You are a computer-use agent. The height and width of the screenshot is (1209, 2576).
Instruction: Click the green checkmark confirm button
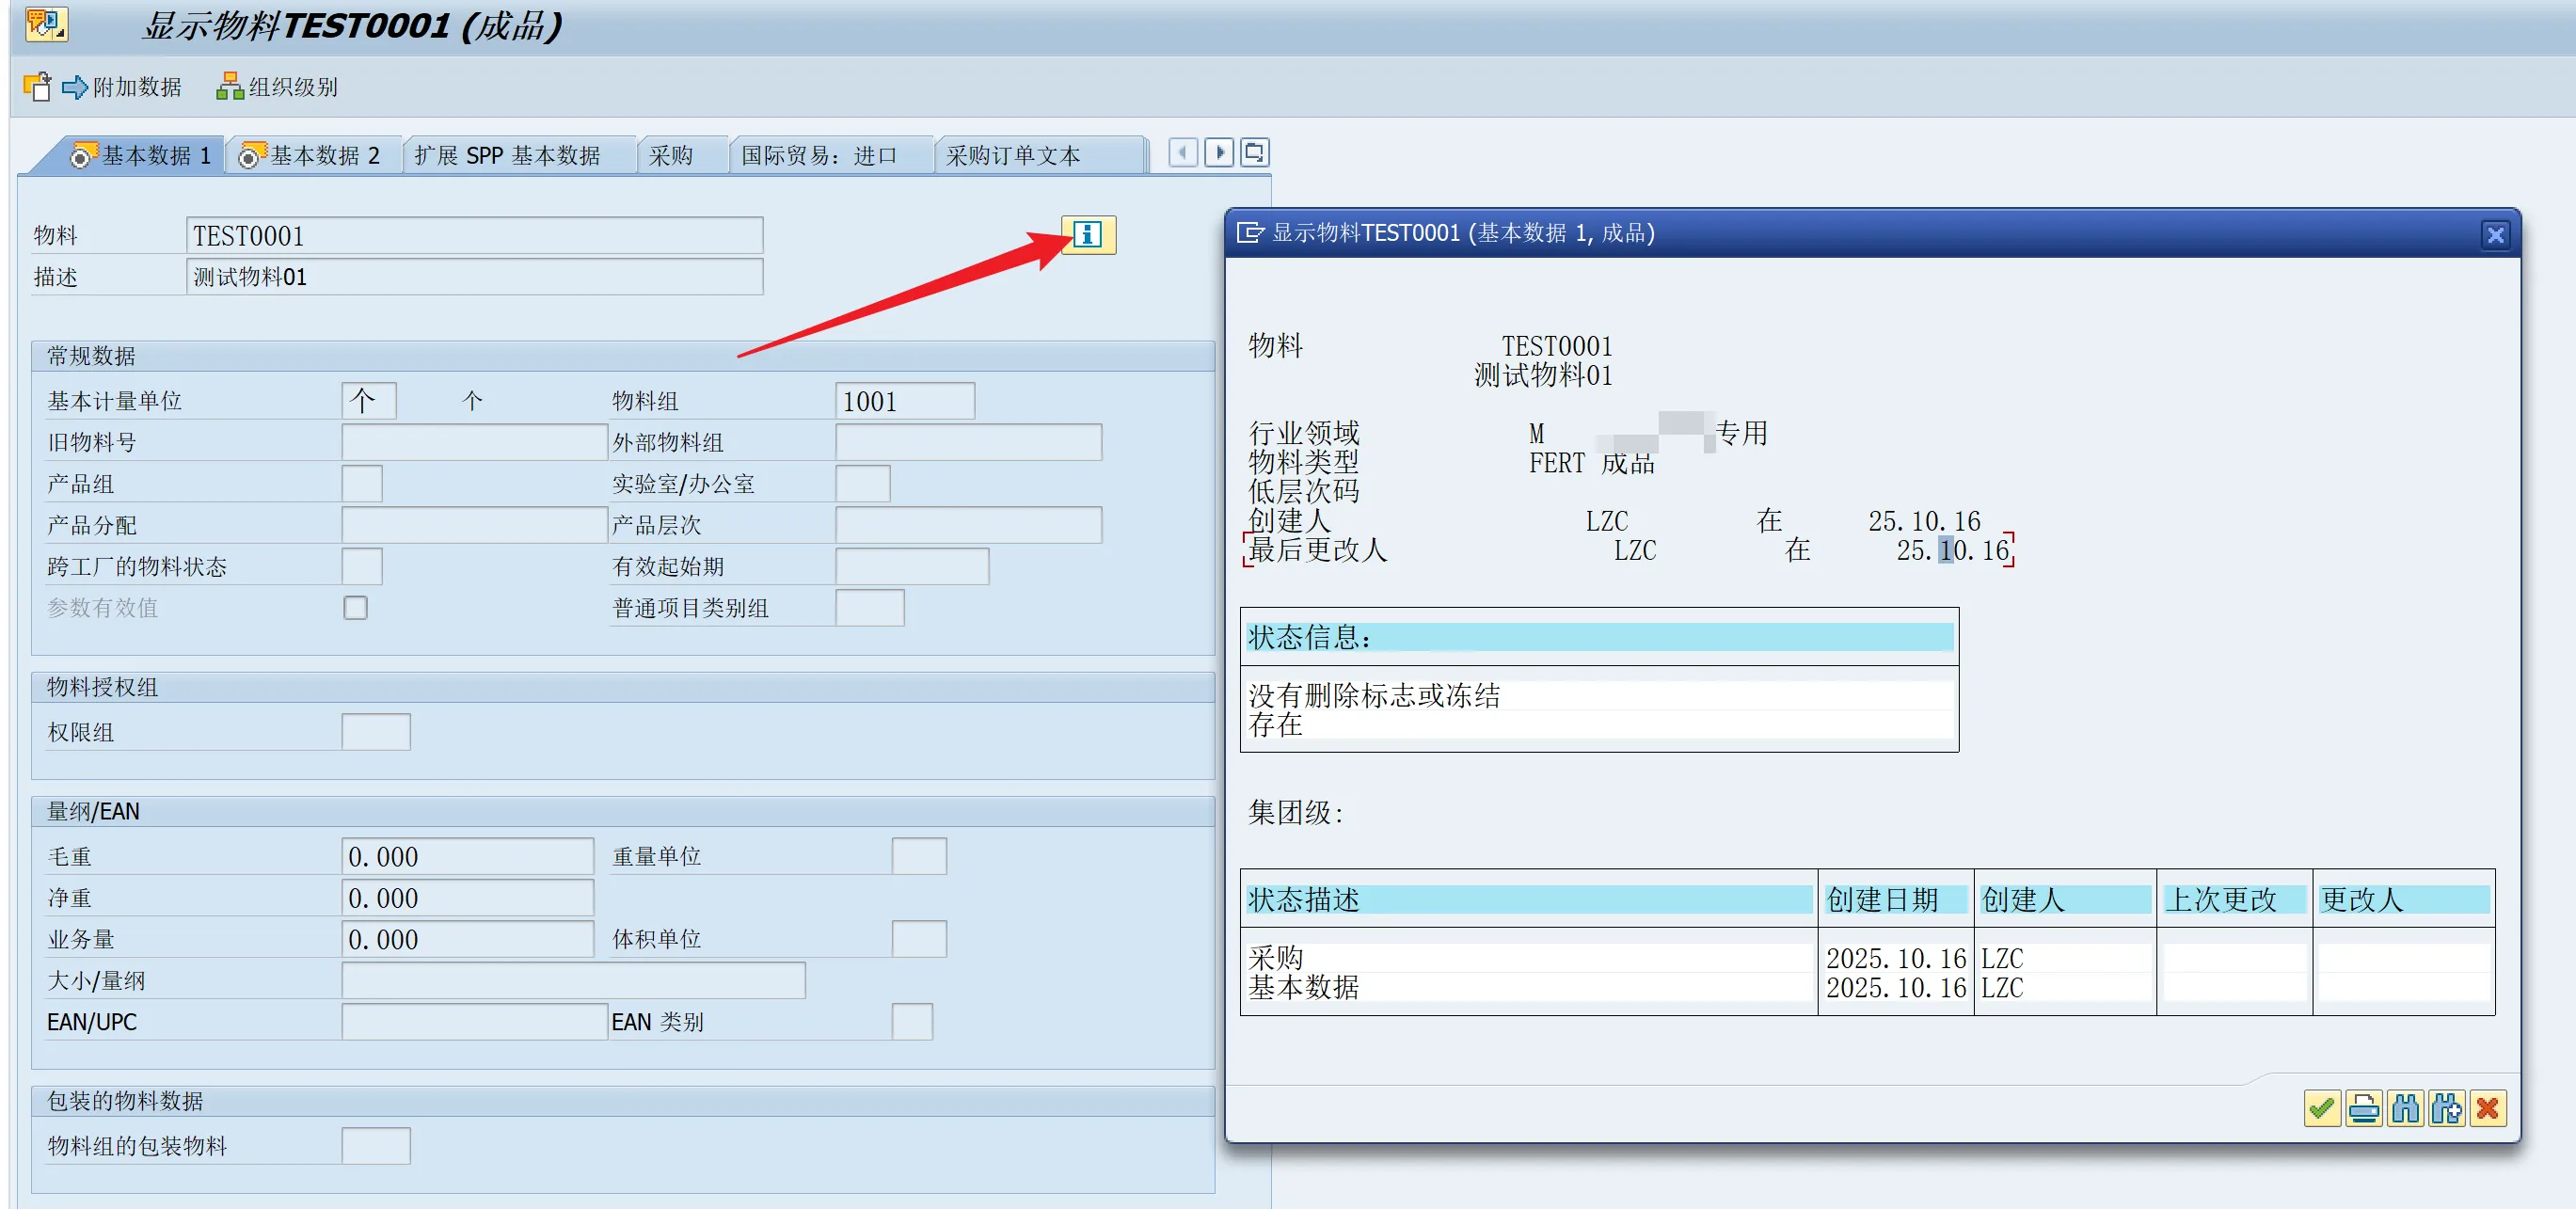tap(2321, 1108)
